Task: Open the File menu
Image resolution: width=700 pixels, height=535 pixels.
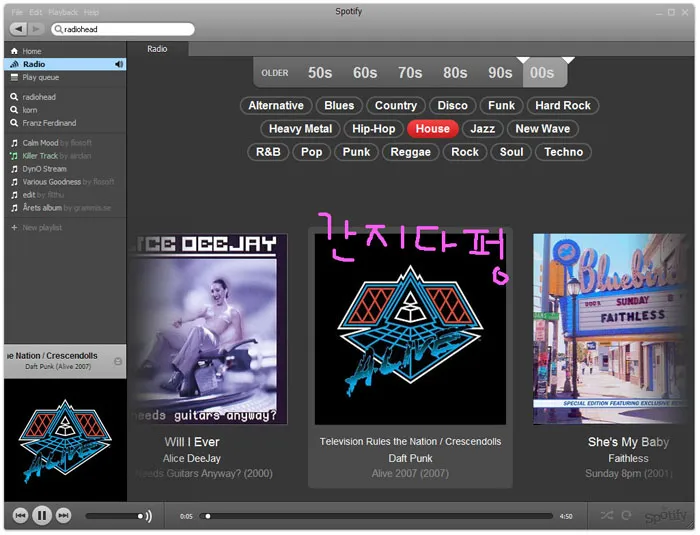Action: pyautogui.click(x=17, y=12)
